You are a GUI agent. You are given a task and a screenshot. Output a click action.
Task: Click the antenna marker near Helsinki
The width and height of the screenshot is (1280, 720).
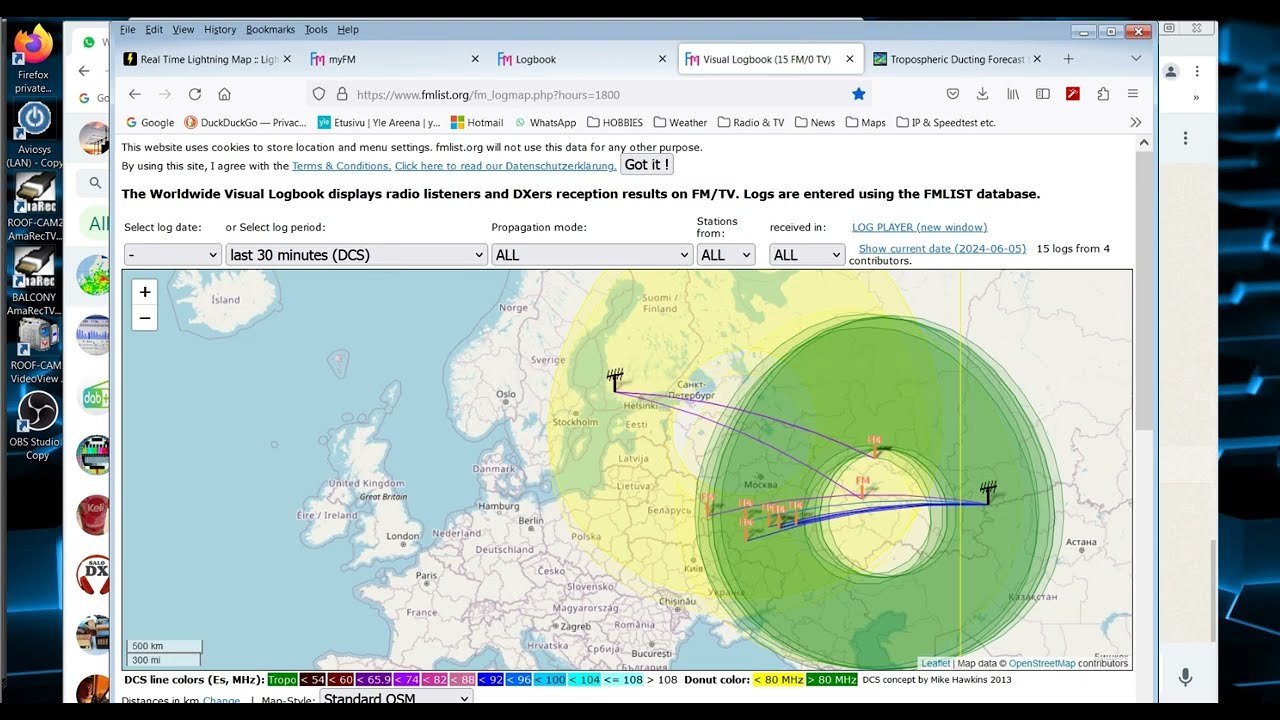point(615,379)
